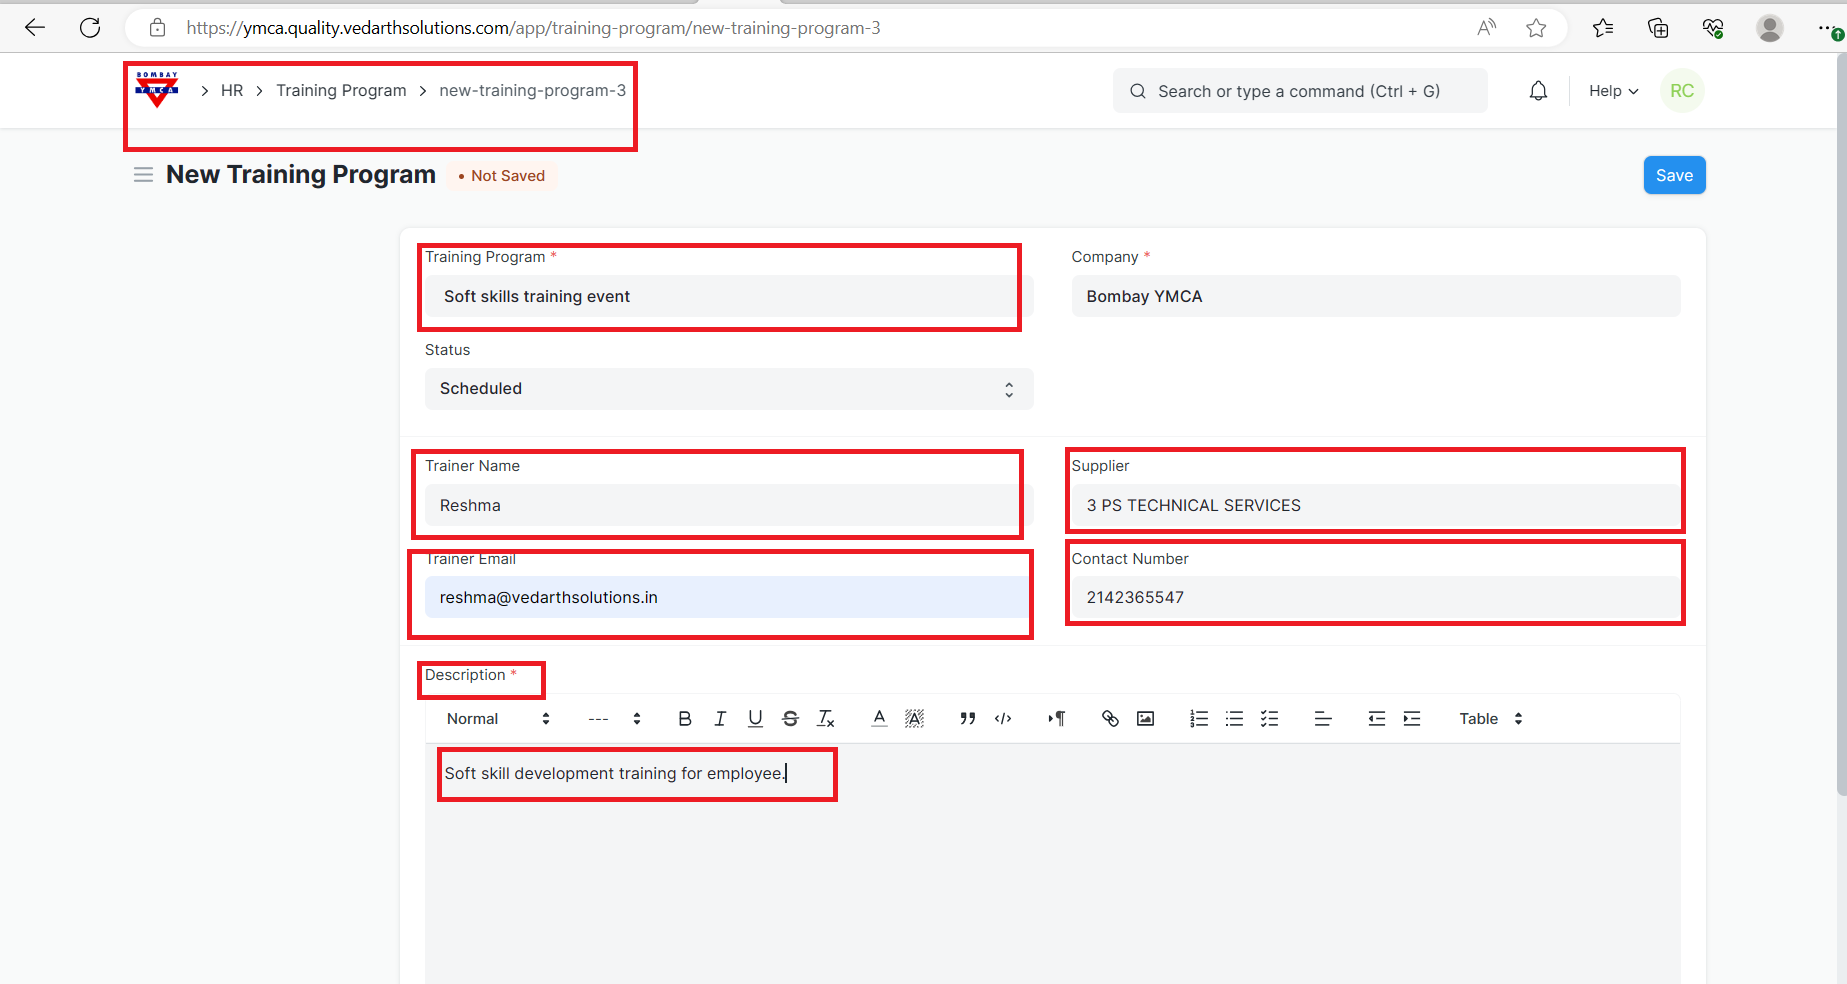
Task: Open the Training Program breadcrumb link
Action: 341,91
